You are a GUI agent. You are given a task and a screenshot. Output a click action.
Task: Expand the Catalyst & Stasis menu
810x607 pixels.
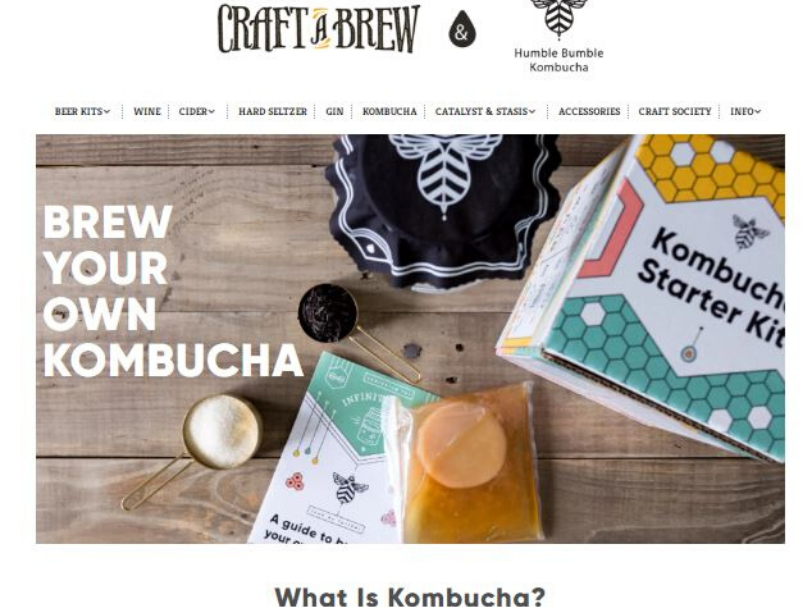(485, 111)
